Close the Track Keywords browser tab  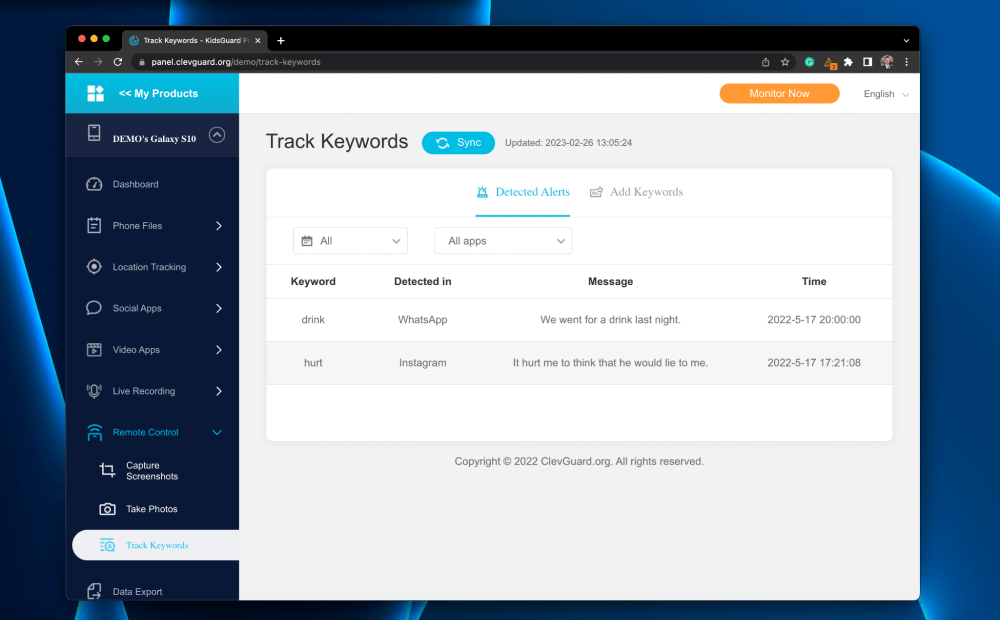pos(258,40)
